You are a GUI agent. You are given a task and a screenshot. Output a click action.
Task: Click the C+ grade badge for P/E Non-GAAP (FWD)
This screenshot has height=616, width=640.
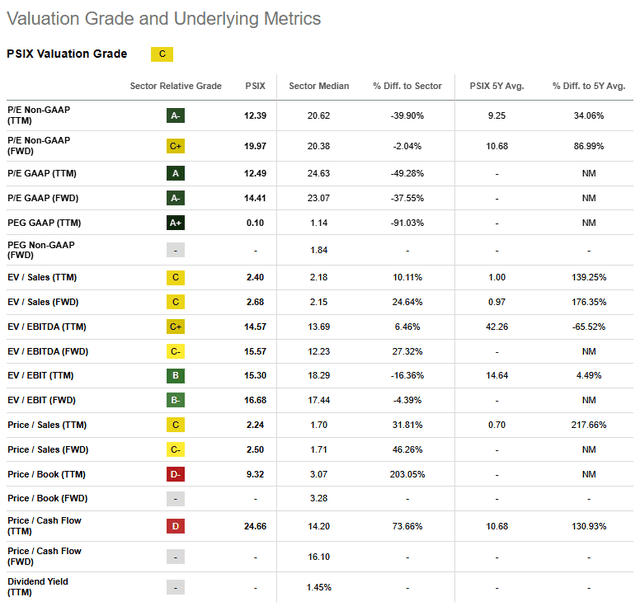point(176,146)
